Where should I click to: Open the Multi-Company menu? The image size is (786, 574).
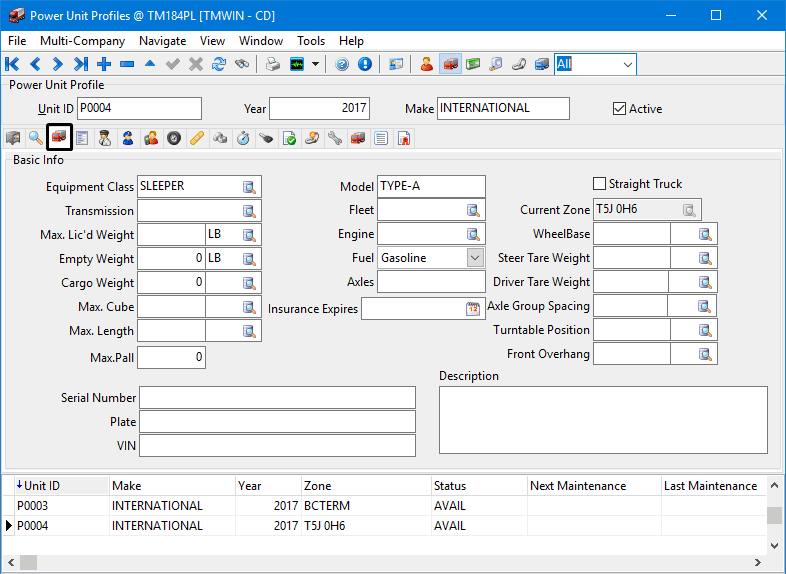[82, 41]
